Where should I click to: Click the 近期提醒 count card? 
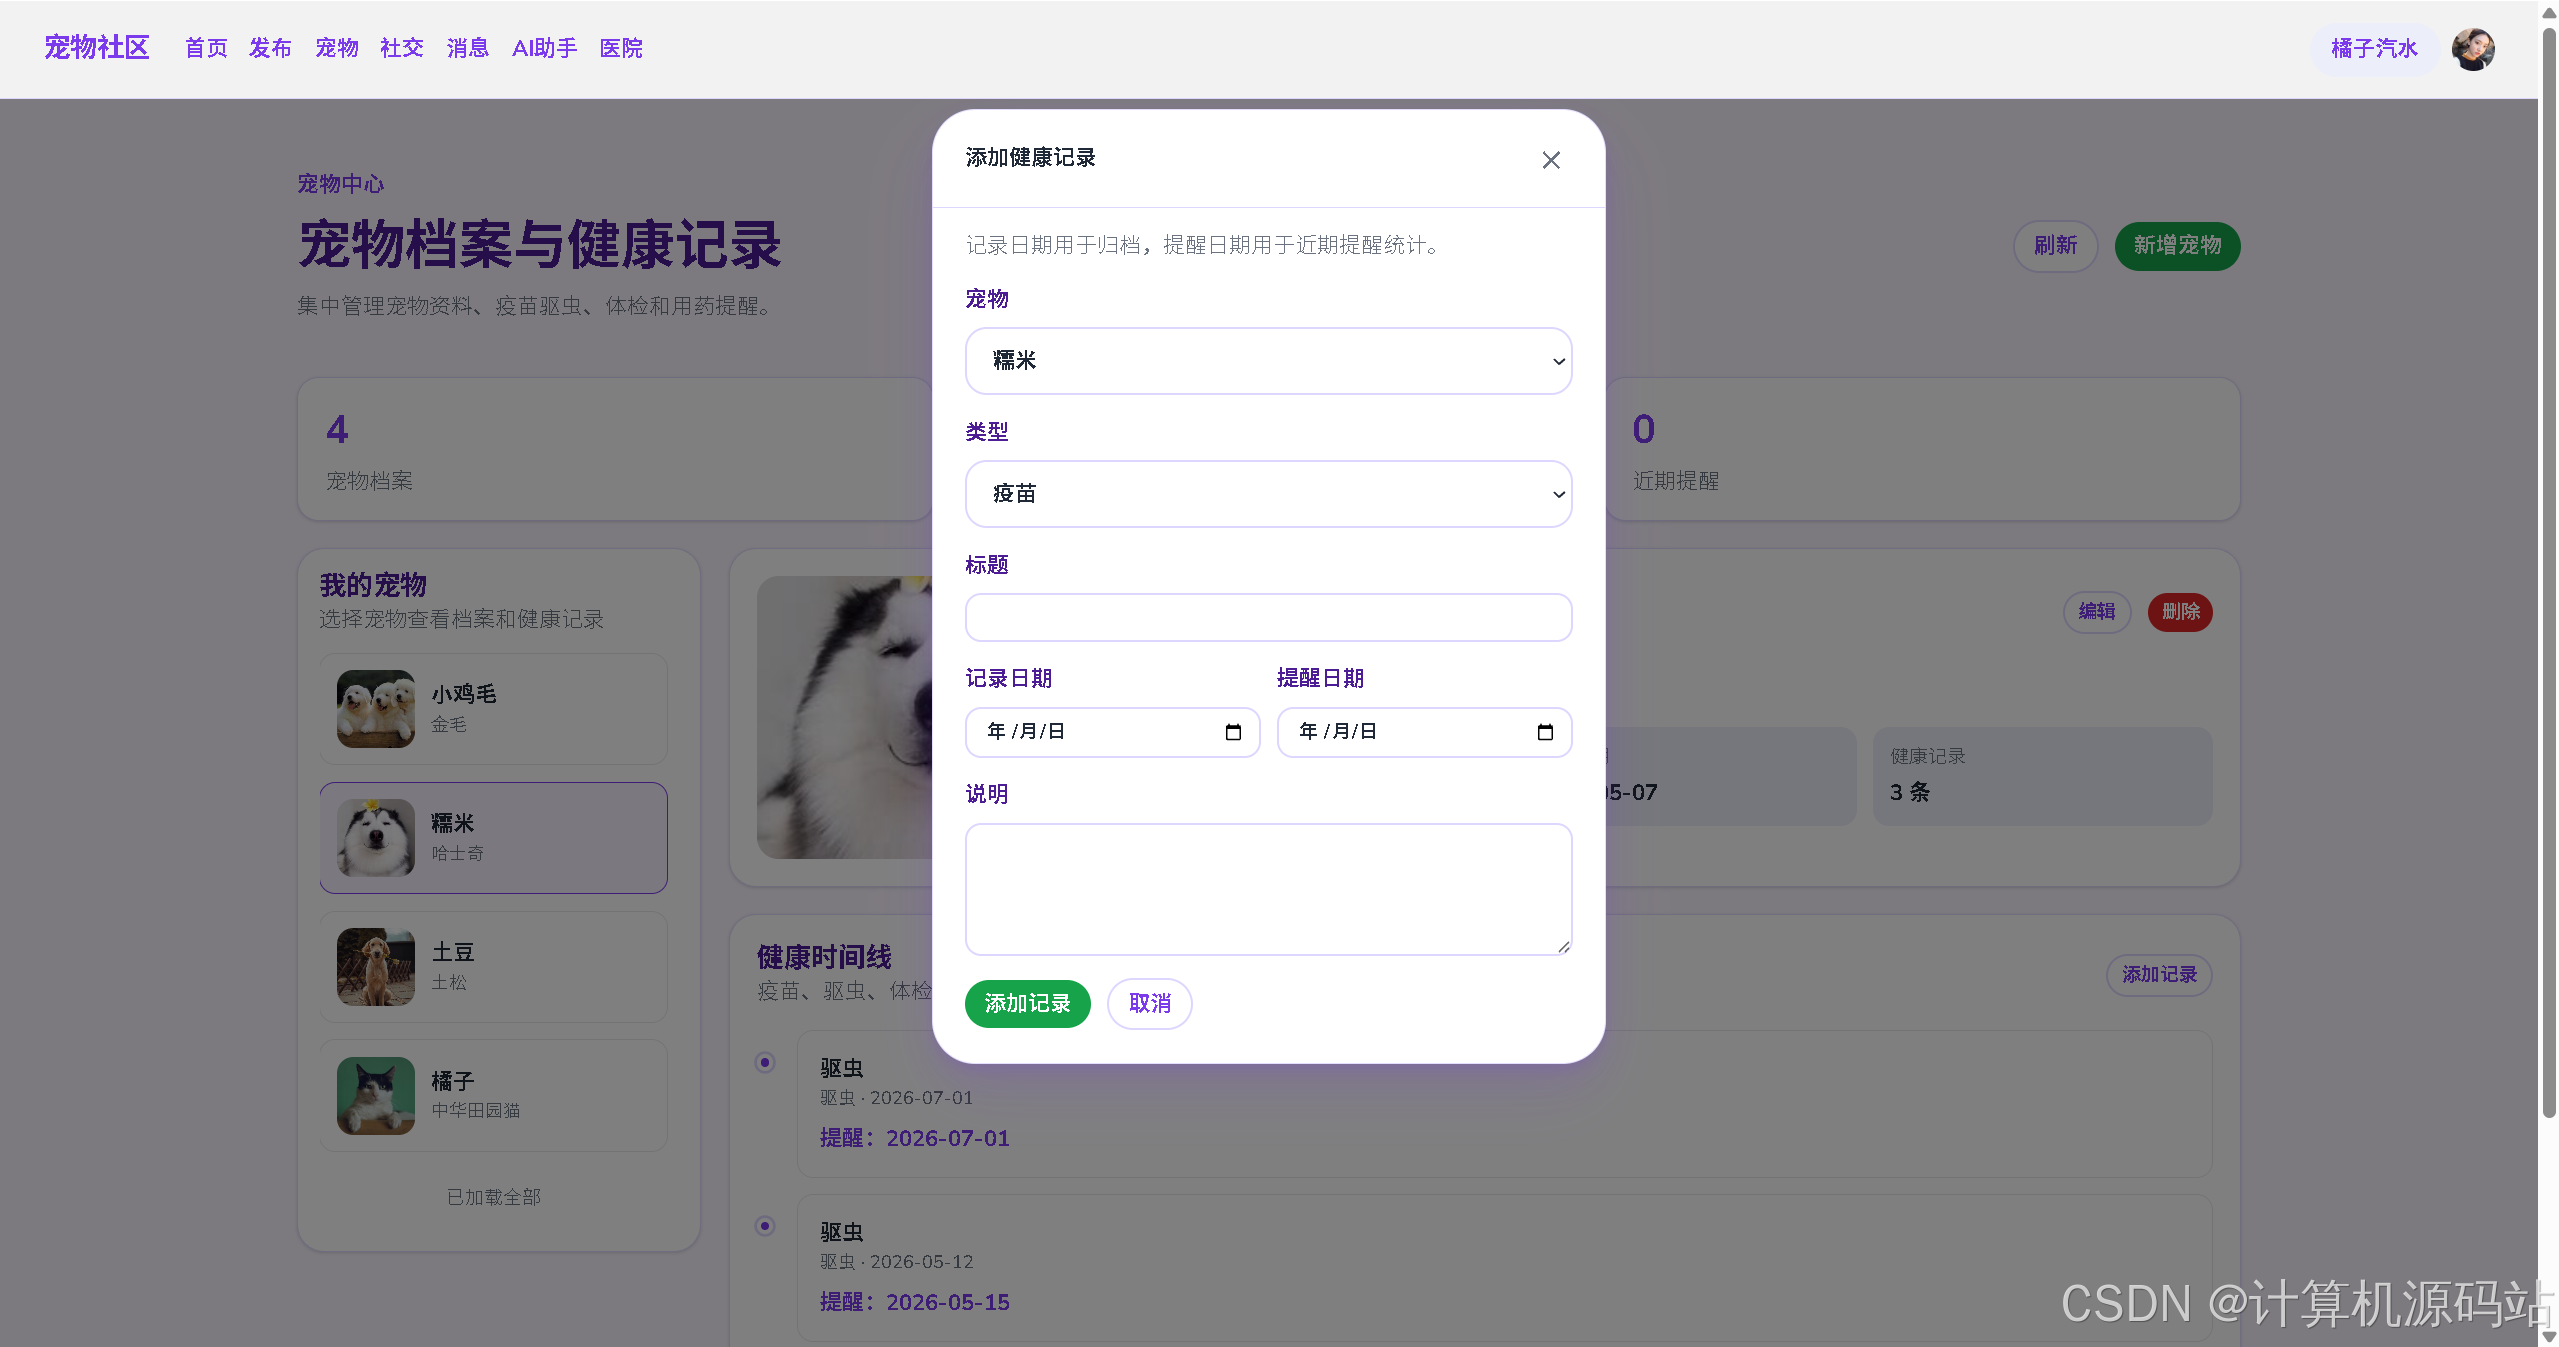(1922, 449)
